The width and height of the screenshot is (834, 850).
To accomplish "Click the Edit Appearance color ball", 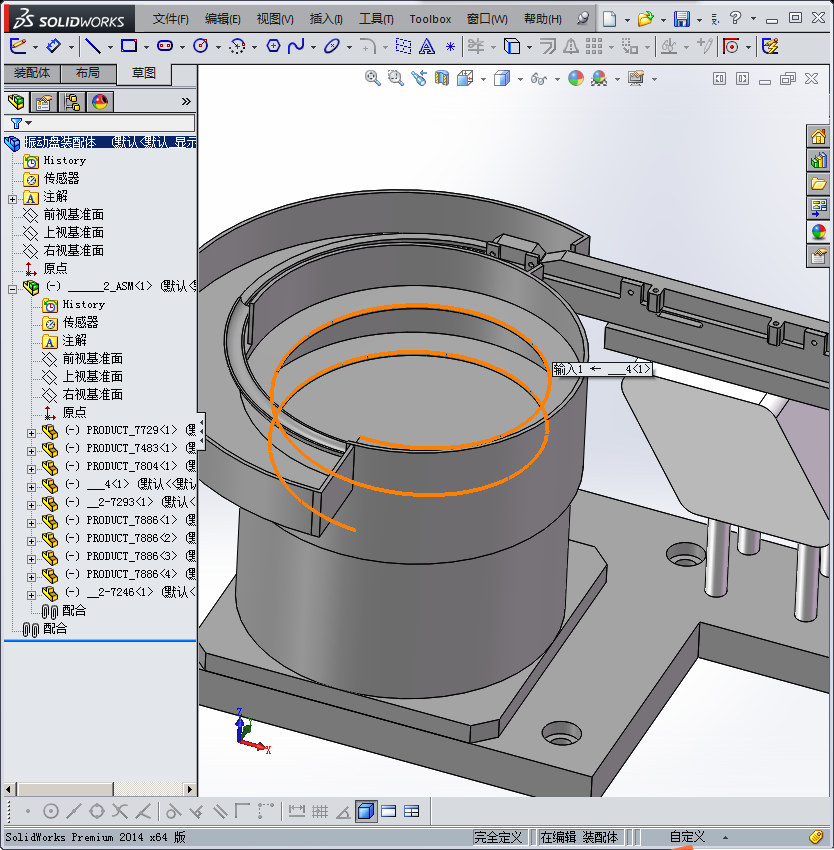I will coord(575,79).
